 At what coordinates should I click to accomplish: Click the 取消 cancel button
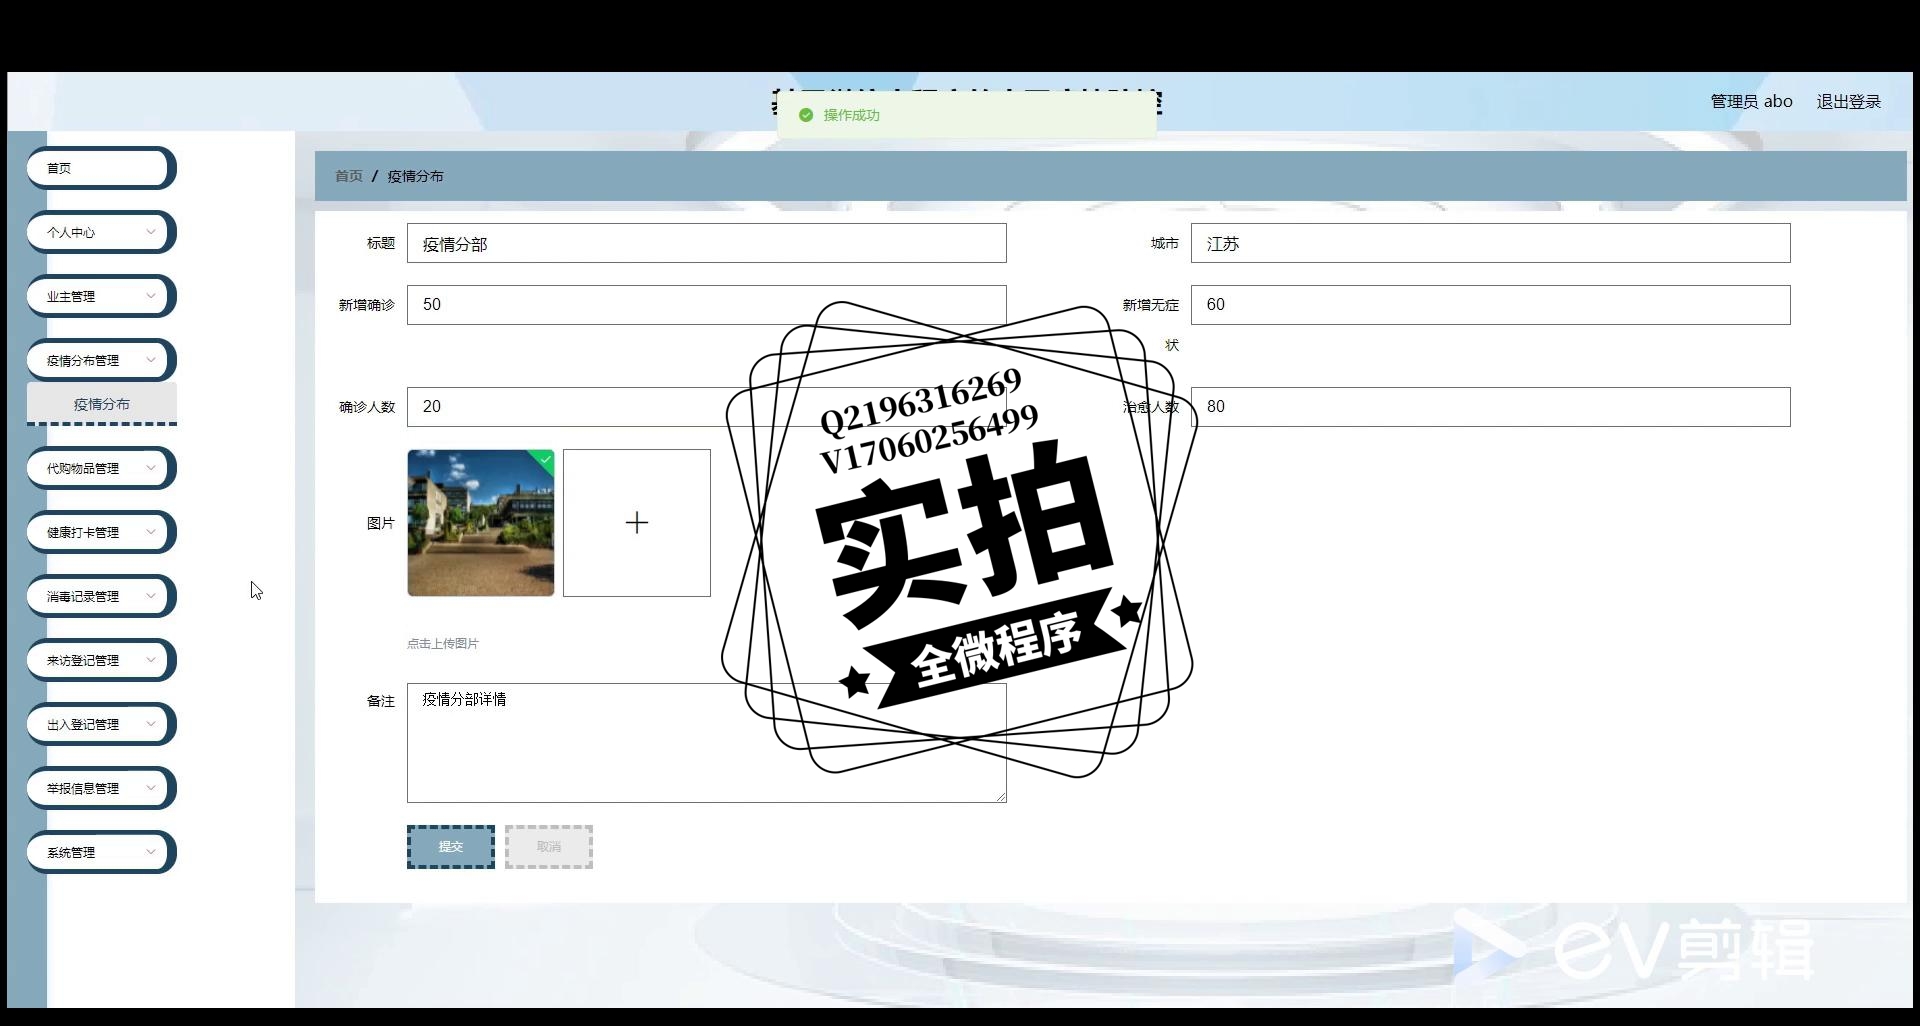click(549, 847)
